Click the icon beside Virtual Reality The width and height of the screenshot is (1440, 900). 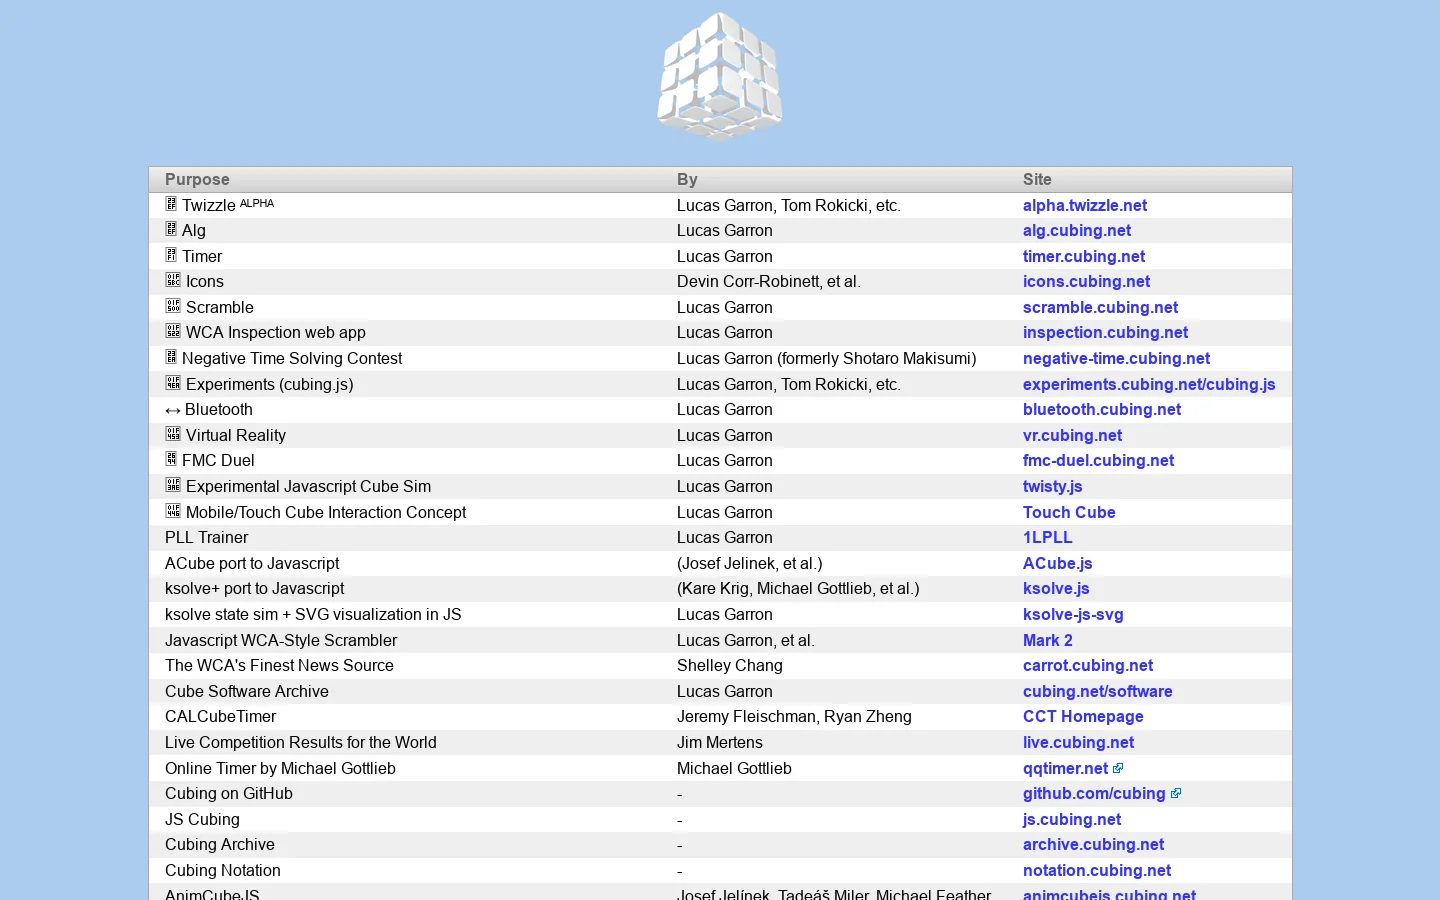point(173,434)
